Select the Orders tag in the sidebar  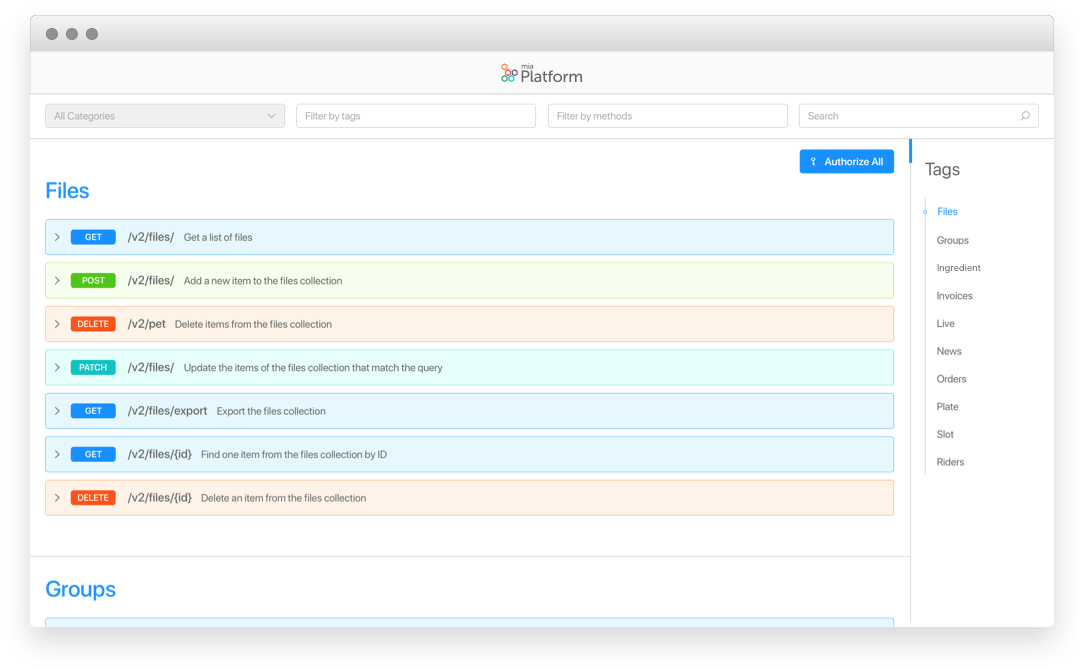[x=951, y=379]
